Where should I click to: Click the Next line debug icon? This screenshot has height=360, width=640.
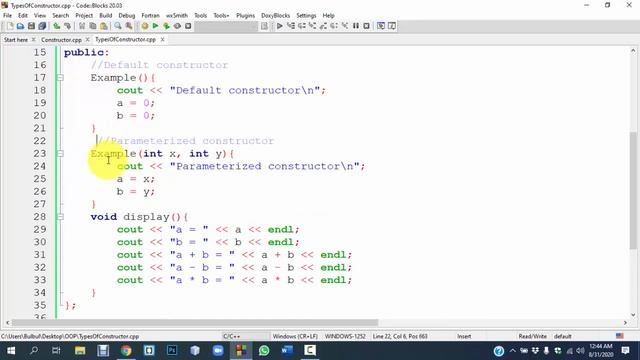click(302, 26)
